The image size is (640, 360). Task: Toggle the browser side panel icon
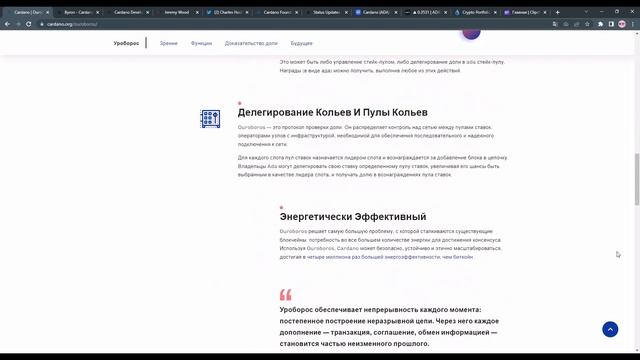point(611,24)
